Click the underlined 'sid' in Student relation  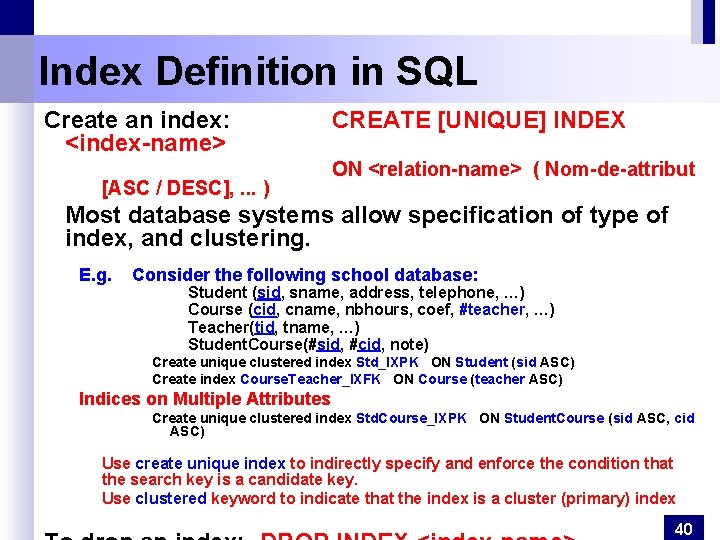[269, 292]
